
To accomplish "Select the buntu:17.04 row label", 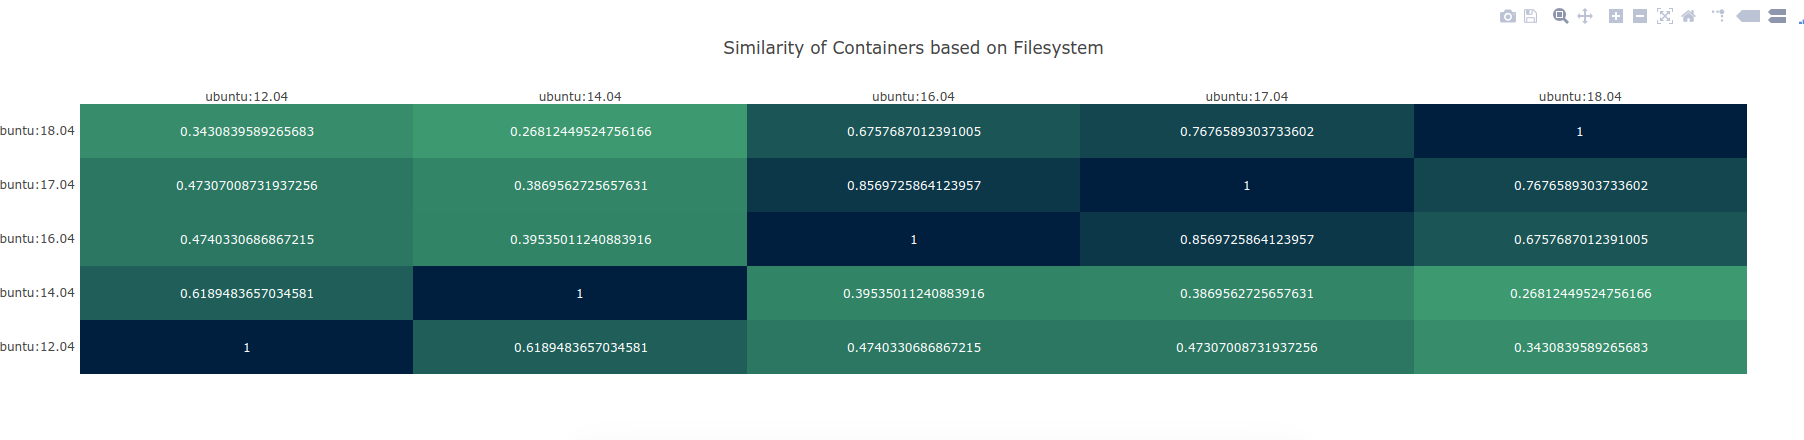I will click(37, 185).
